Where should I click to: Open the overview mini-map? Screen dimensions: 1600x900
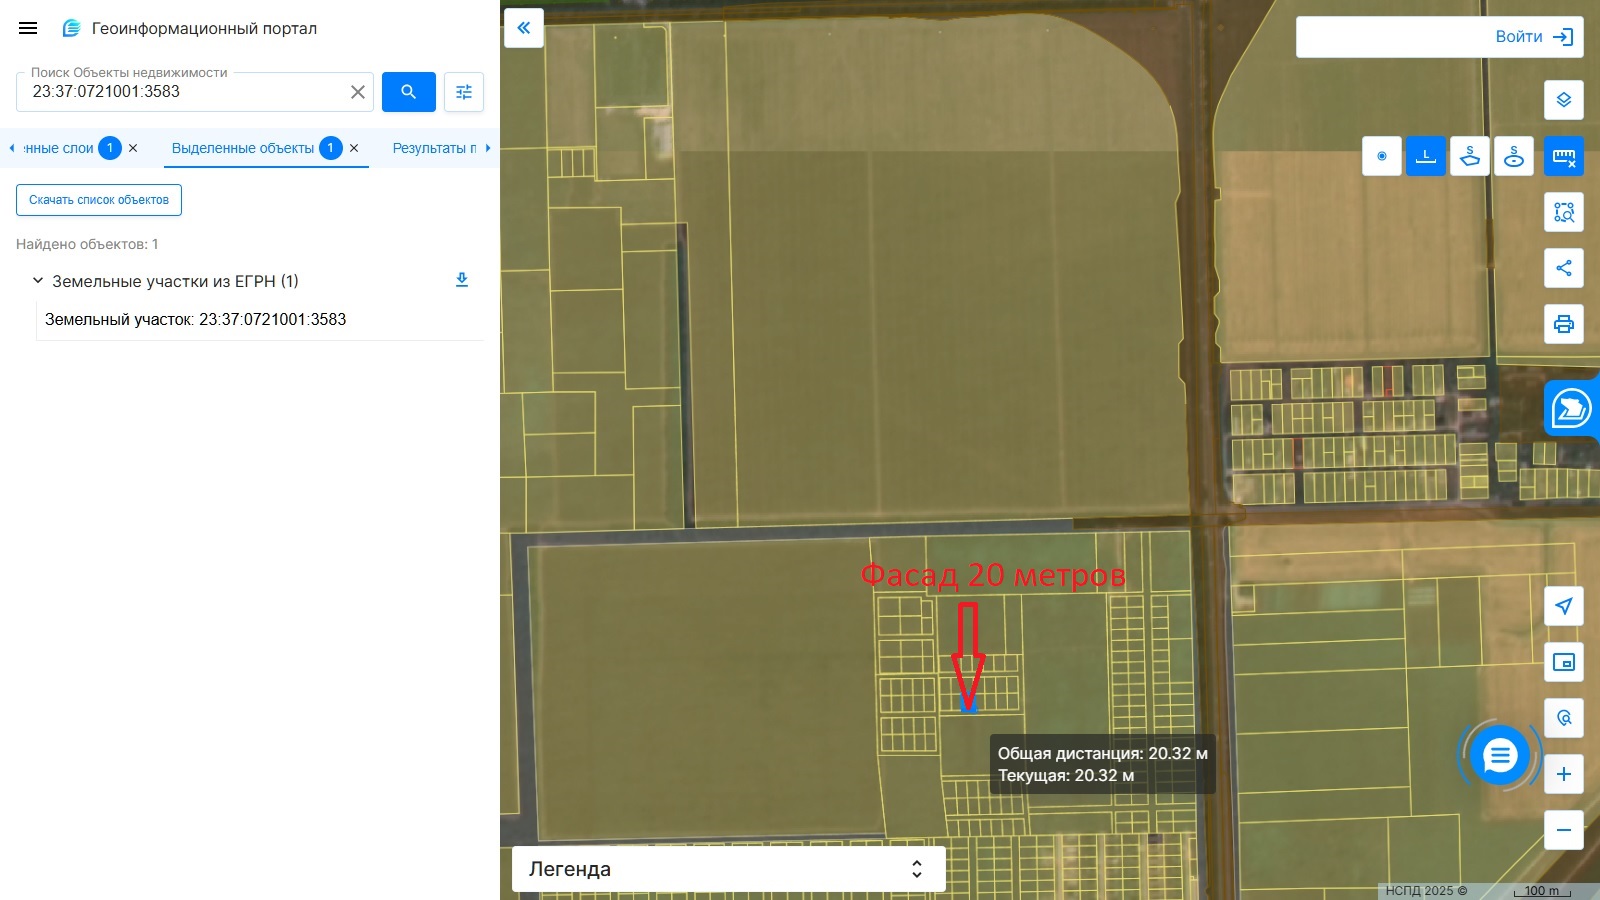1563,662
